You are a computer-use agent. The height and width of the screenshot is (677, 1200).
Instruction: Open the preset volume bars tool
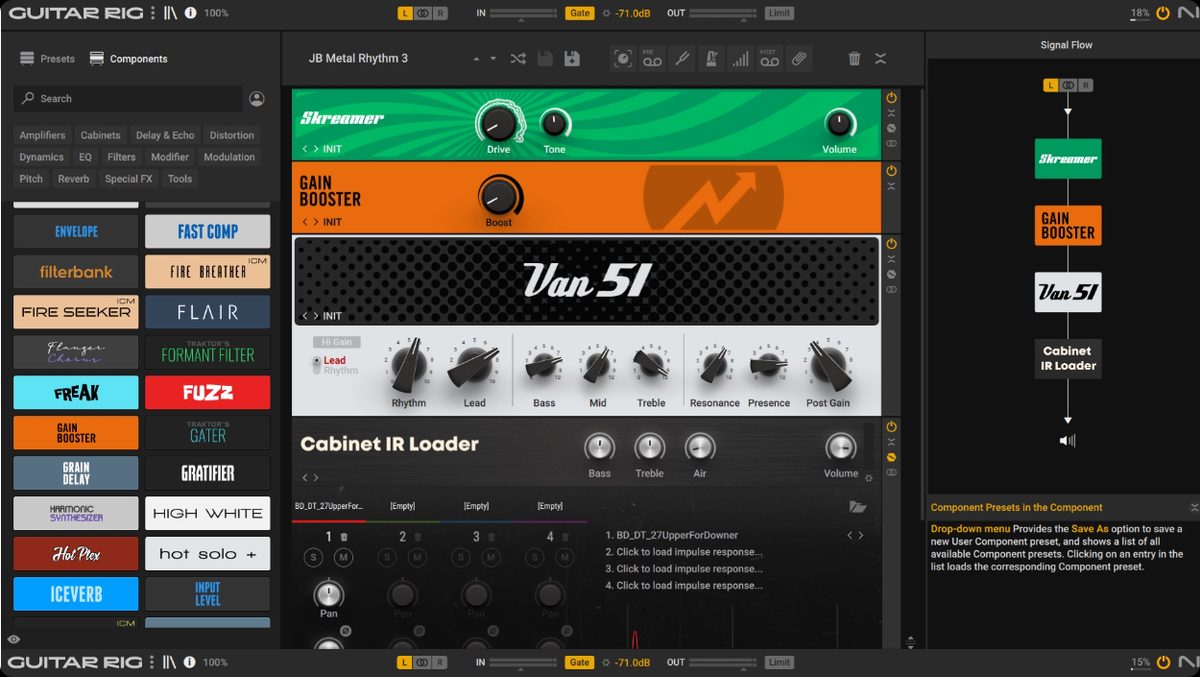click(x=740, y=59)
